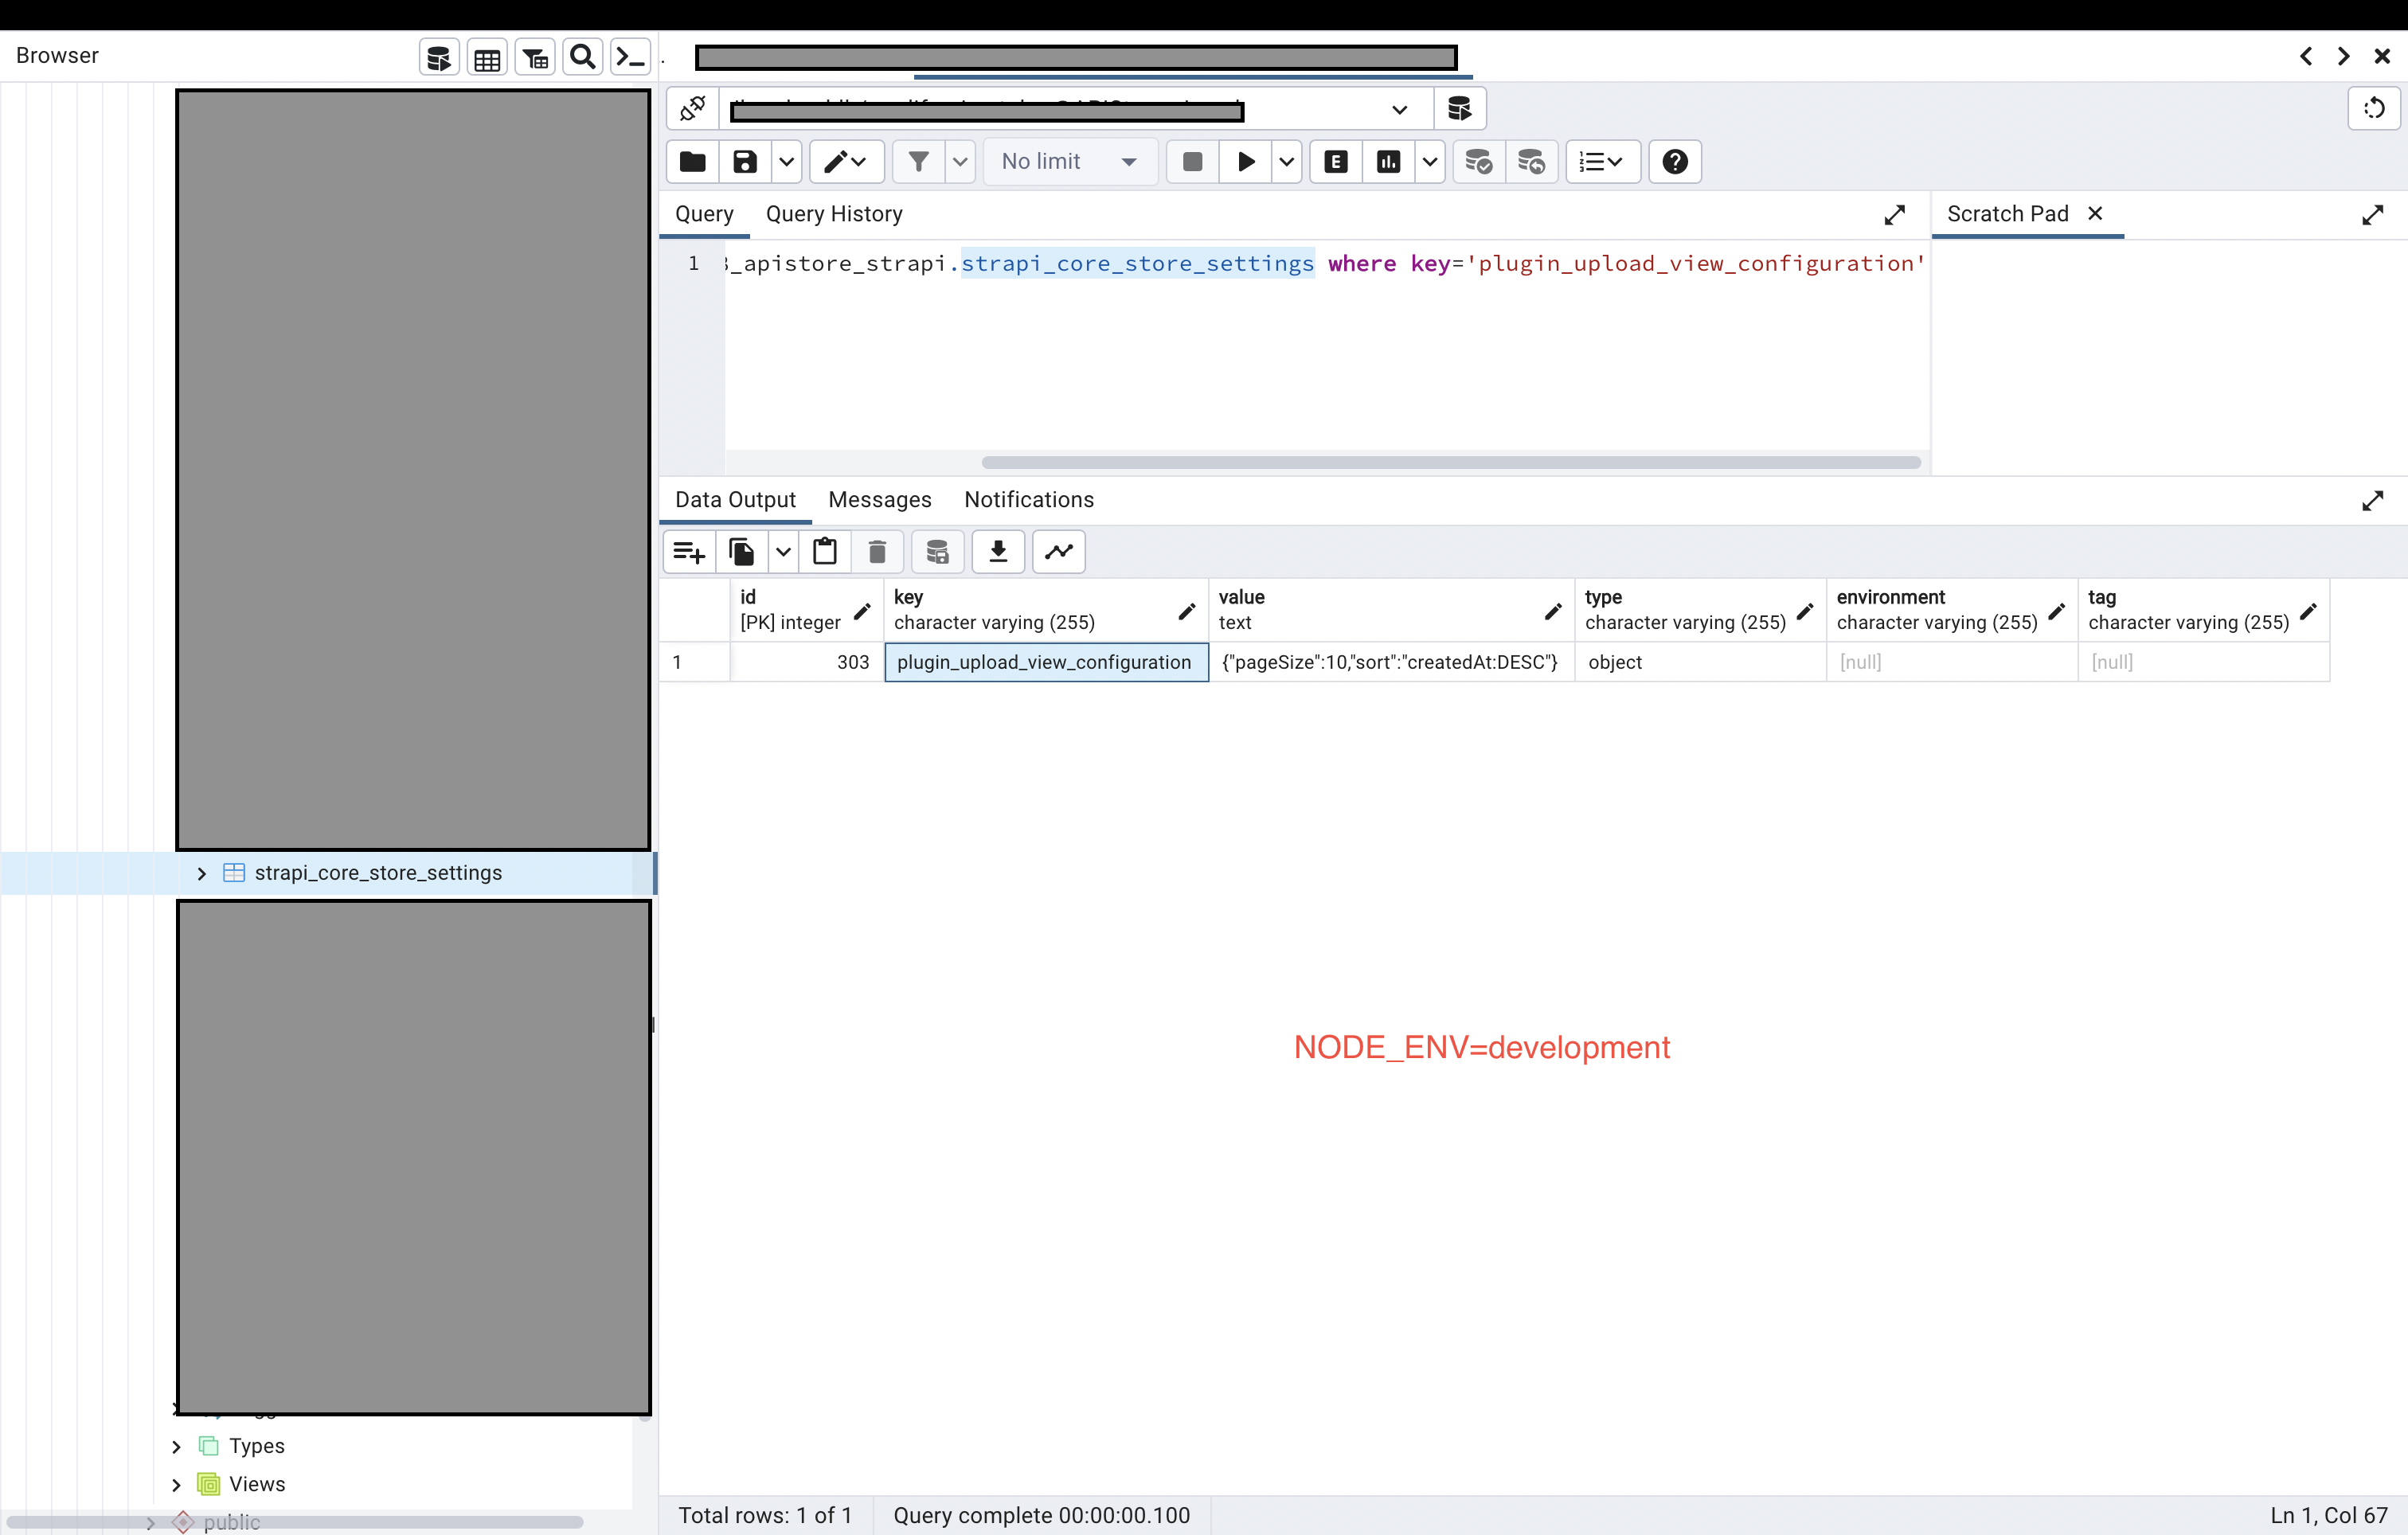This screenshot has width=2408, height=1535.
Task: Open the Explain plan icon
Action: coord(1334,161)
